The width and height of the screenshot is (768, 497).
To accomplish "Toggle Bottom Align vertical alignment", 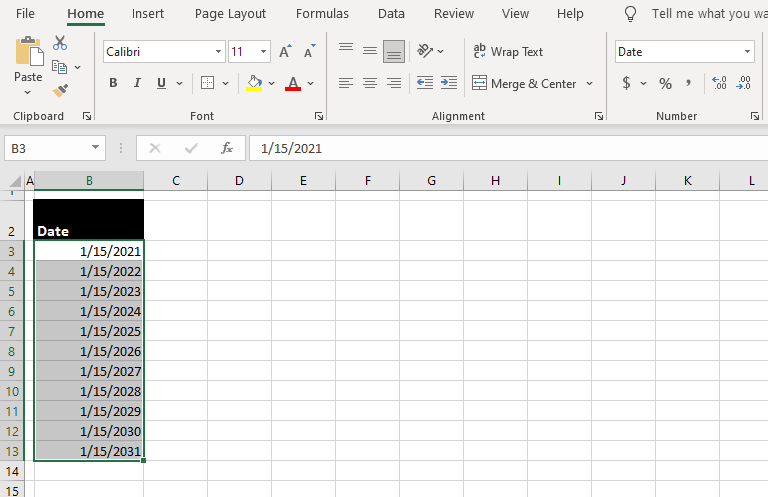I will [x=394, y=51].
